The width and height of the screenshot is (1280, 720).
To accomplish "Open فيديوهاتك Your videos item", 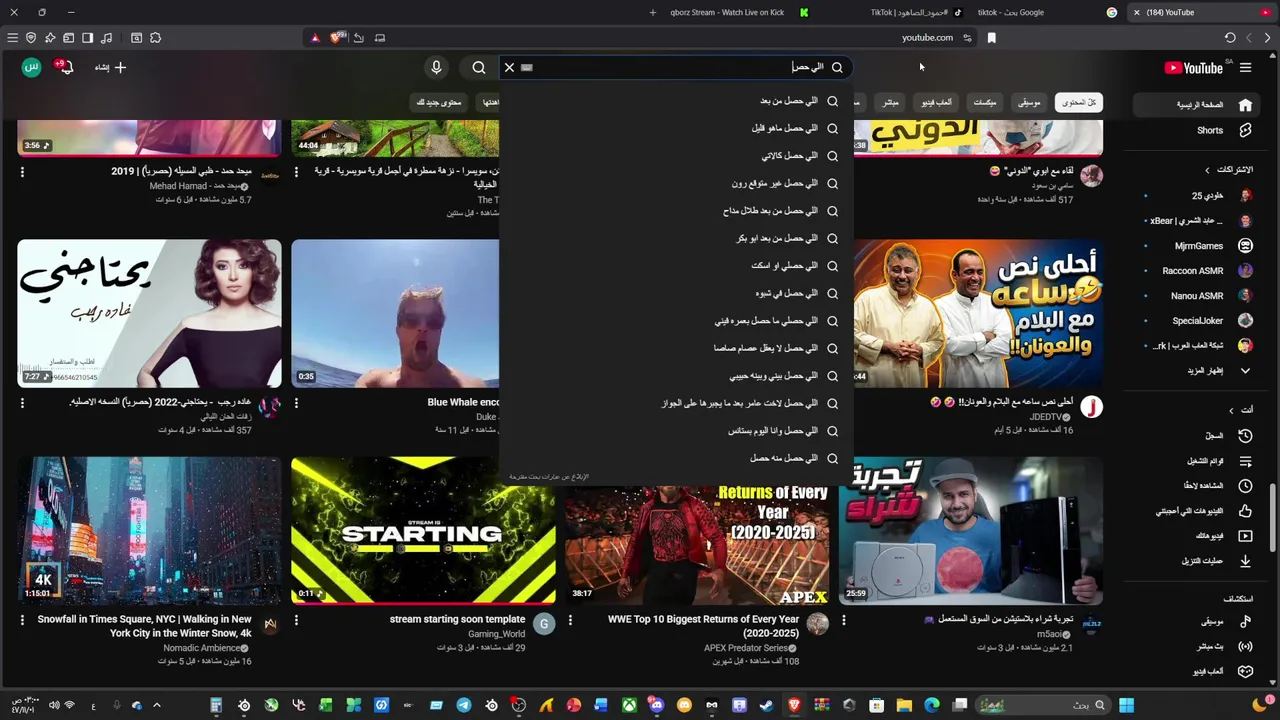I will pos(1197,536).
